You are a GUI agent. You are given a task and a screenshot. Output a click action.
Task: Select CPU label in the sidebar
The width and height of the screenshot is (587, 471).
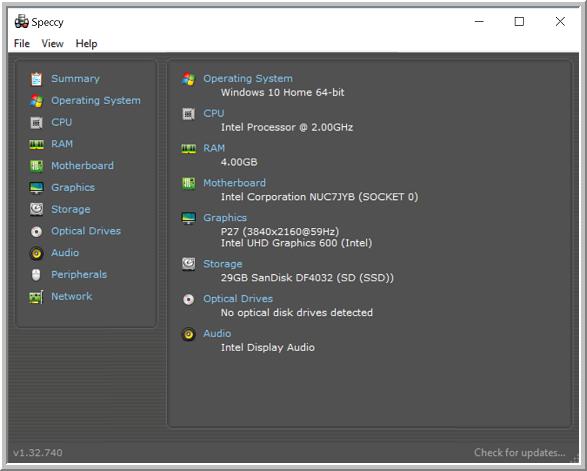click(61, 122)
